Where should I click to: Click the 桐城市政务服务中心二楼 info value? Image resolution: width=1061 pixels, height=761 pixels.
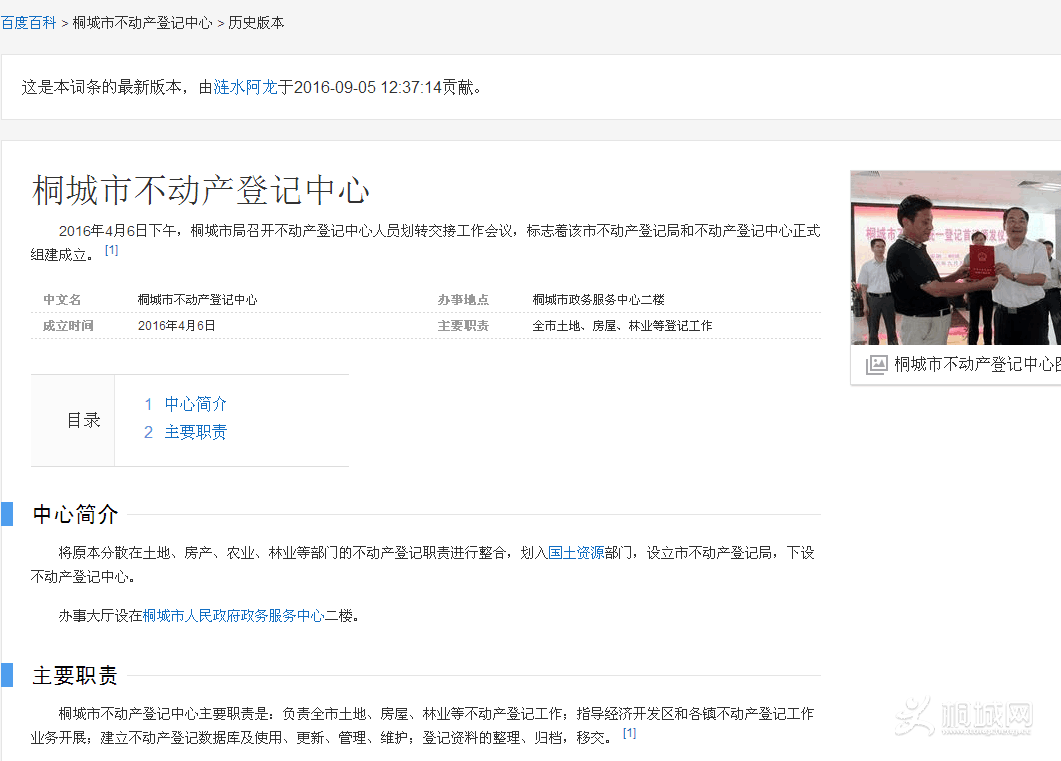pos(598,300)
